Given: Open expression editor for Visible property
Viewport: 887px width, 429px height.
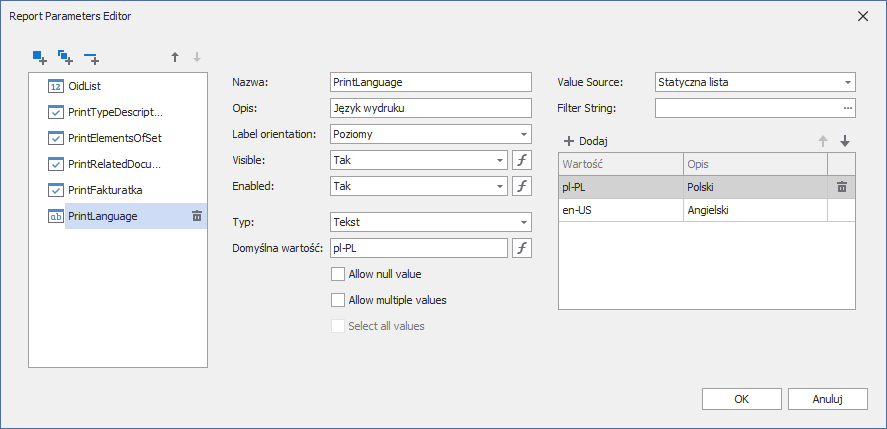Looking at the screenshot, I should tap(521, 160).
